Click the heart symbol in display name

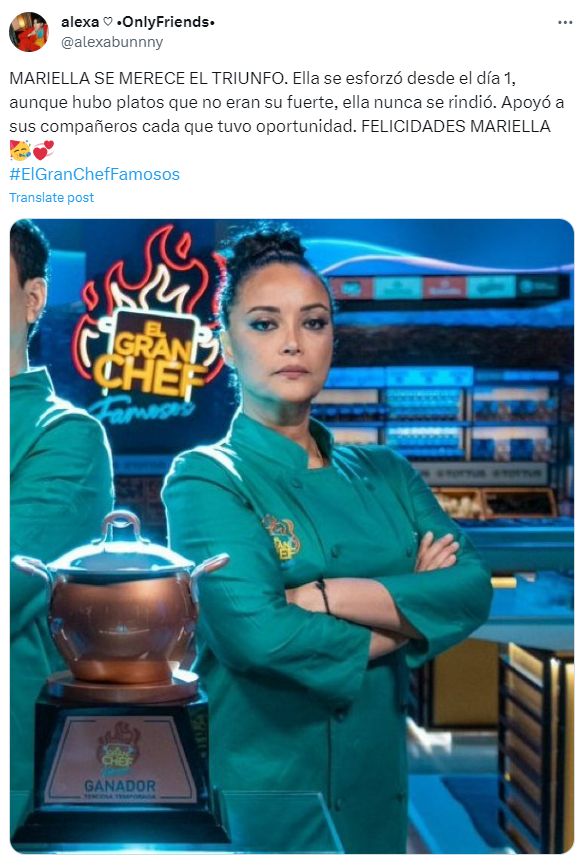coord(108,22)
